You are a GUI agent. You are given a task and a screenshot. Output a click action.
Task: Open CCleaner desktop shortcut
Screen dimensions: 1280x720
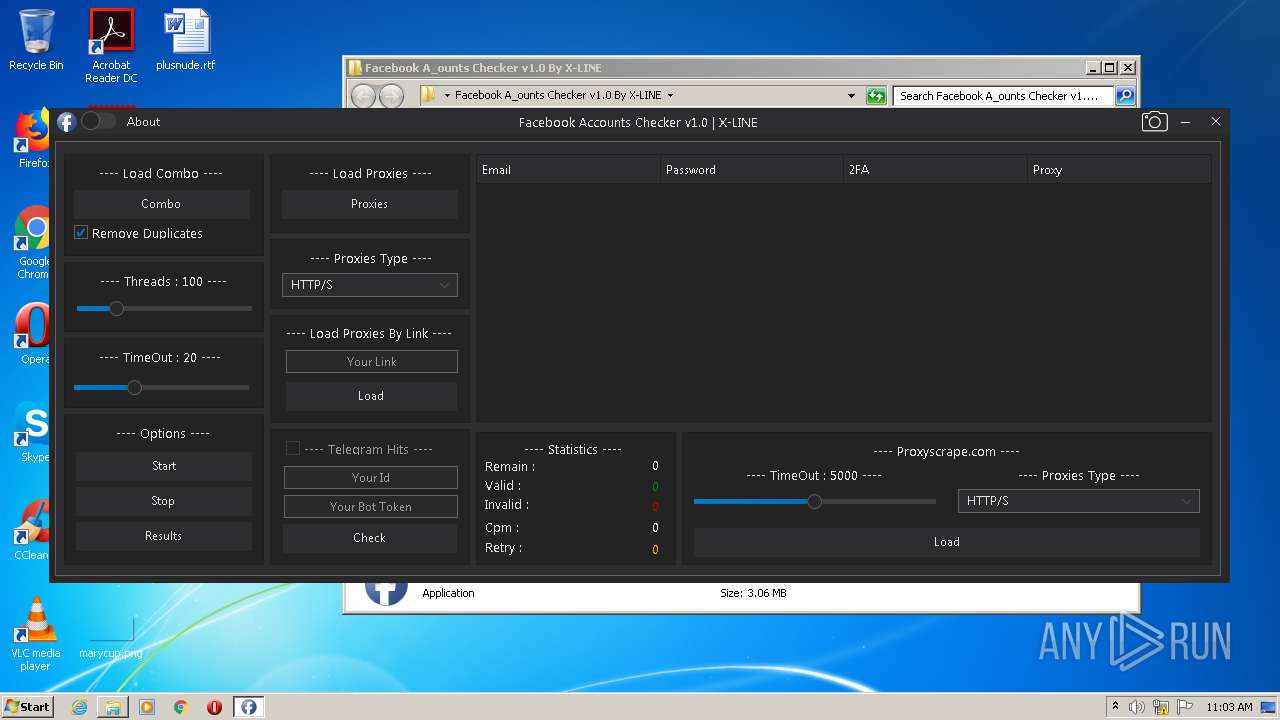click(x=31, y=530)
